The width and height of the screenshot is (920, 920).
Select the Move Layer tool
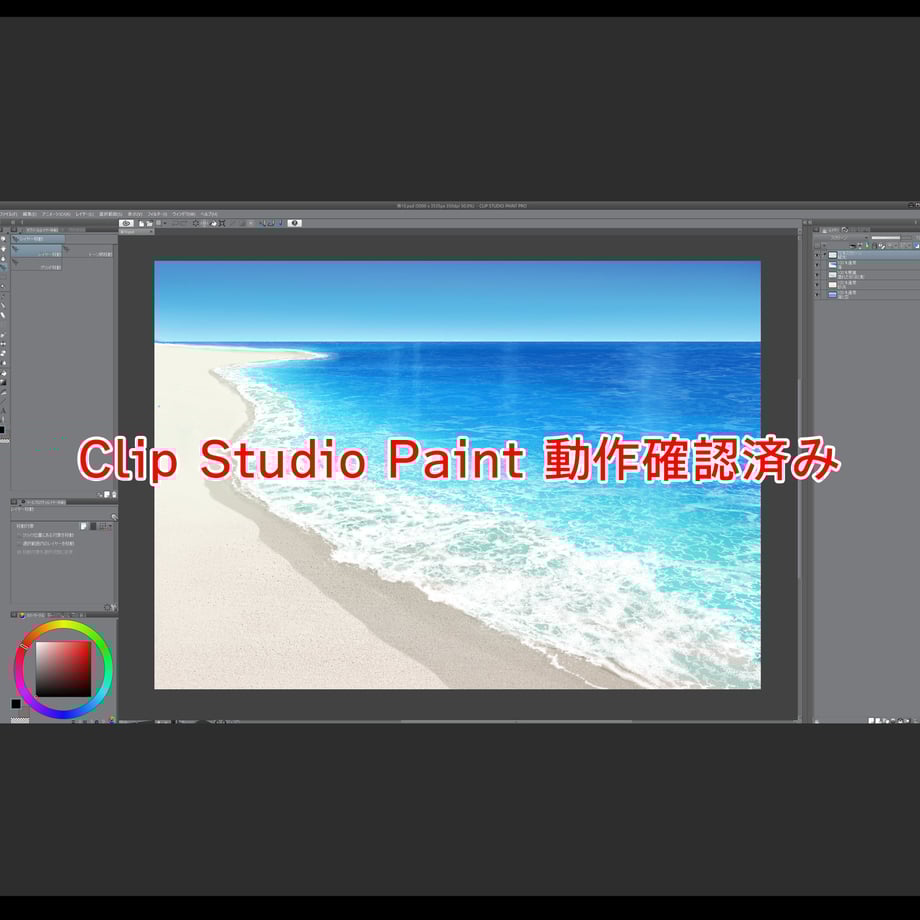3,268
